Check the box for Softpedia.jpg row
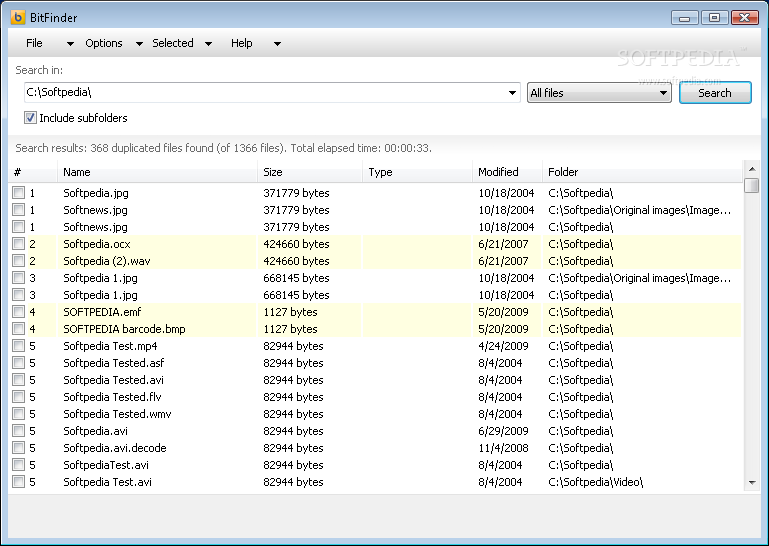 (19, 193)
